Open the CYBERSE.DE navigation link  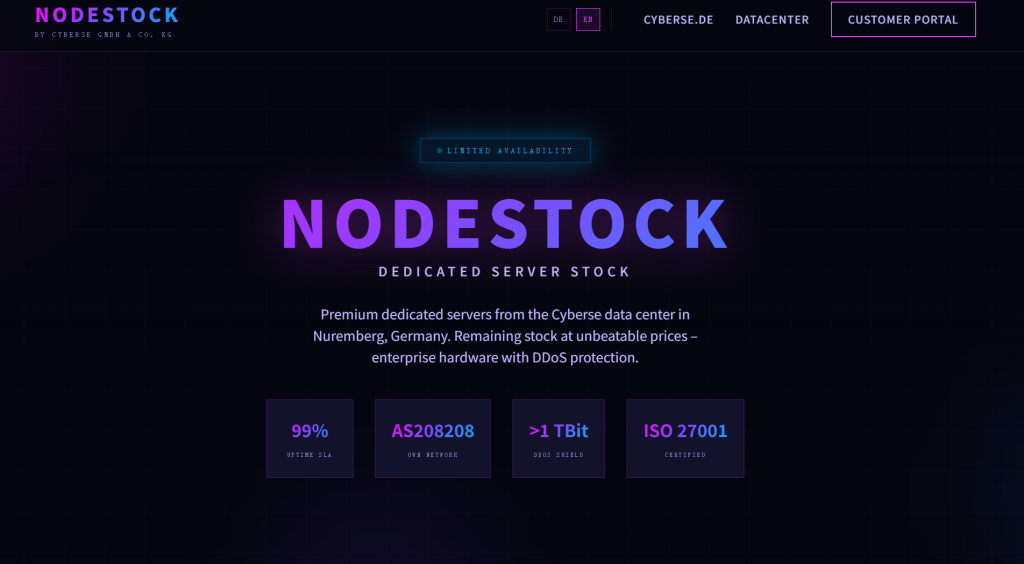click(x=678, y=19)
